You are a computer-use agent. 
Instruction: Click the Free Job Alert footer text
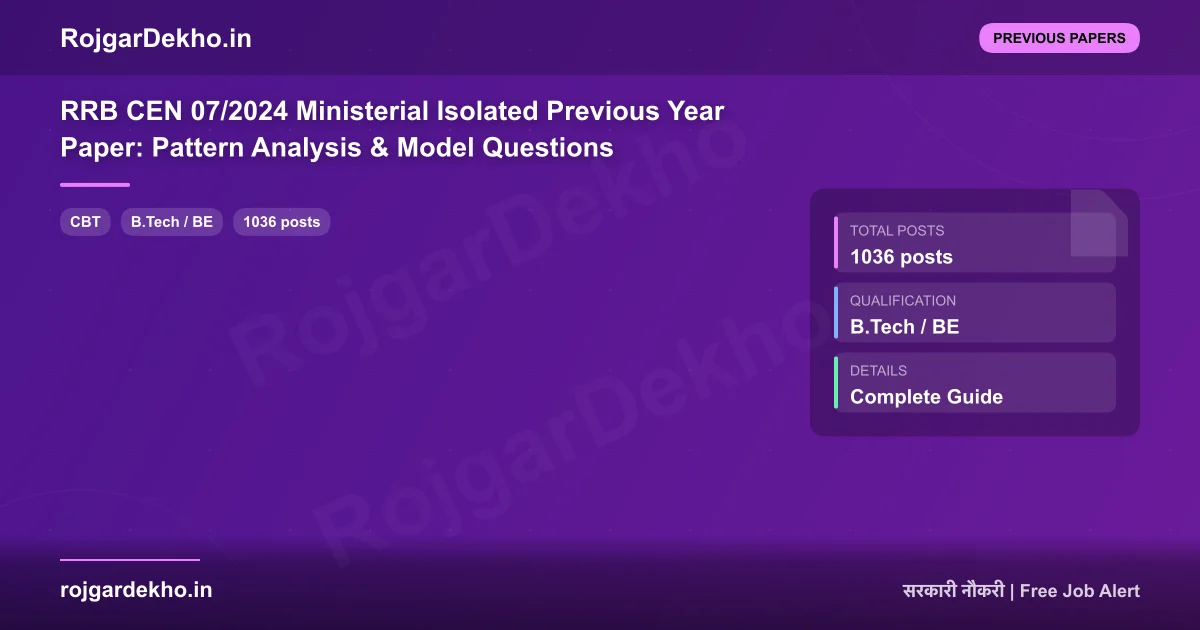pos(1079,591)
